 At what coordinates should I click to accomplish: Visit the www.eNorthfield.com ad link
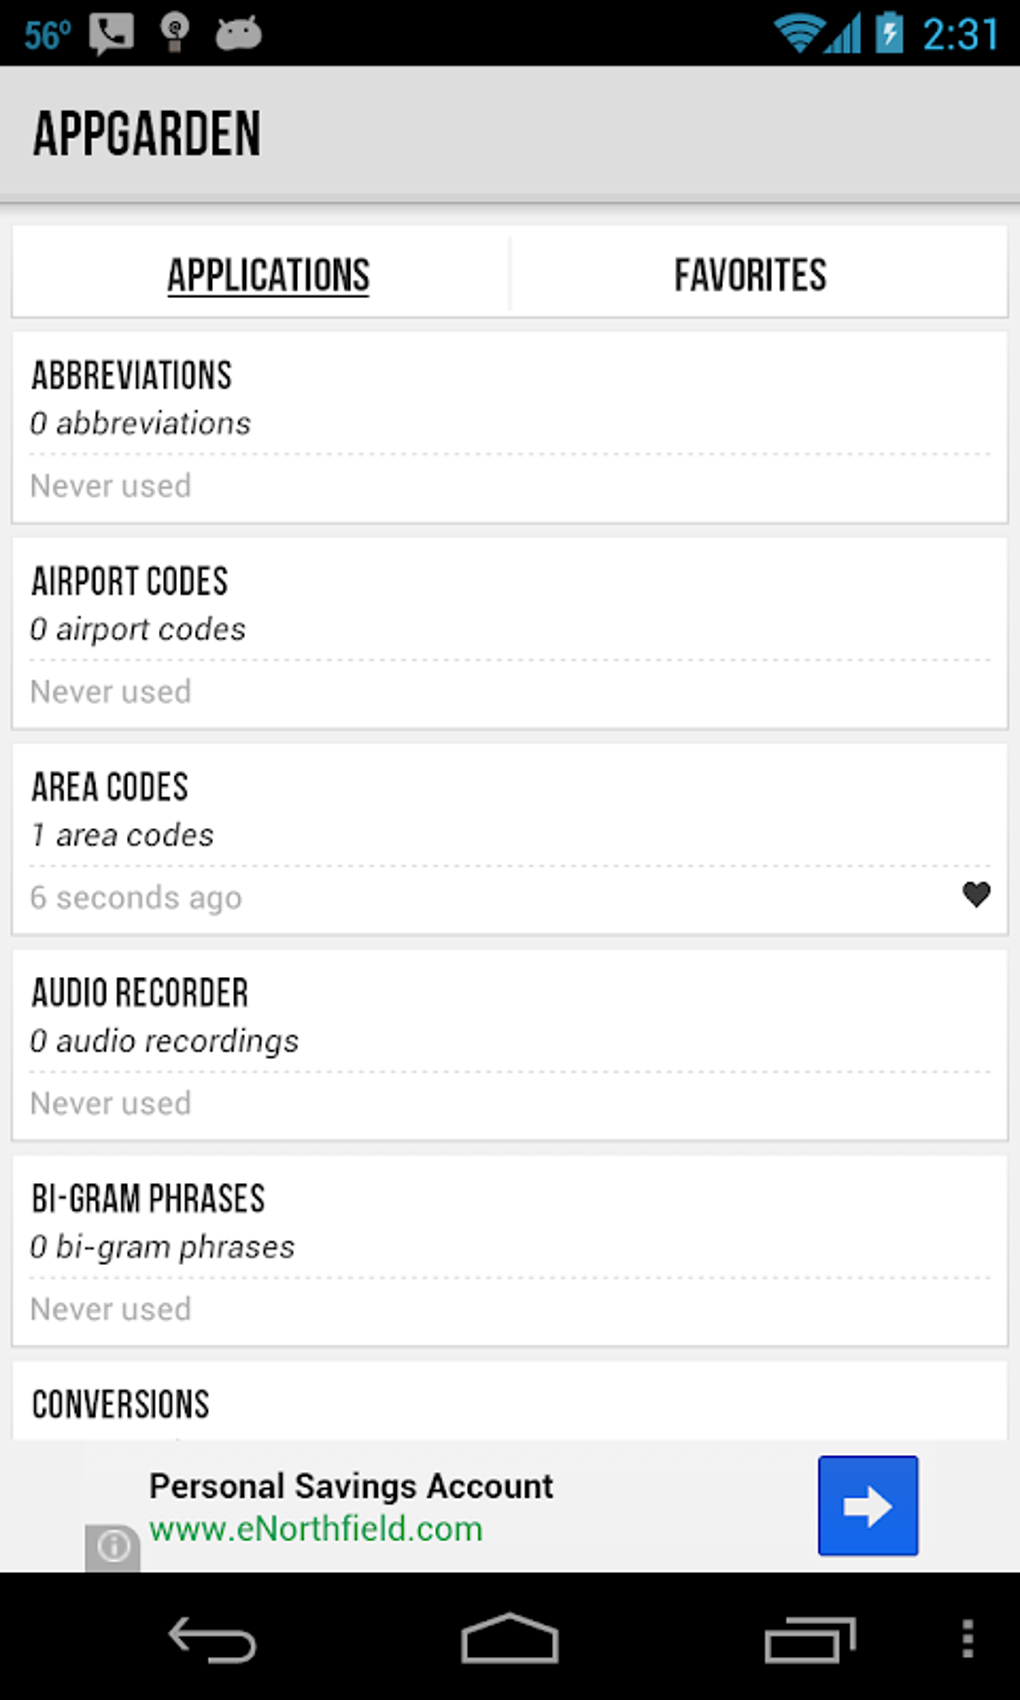pos(316,1529)
